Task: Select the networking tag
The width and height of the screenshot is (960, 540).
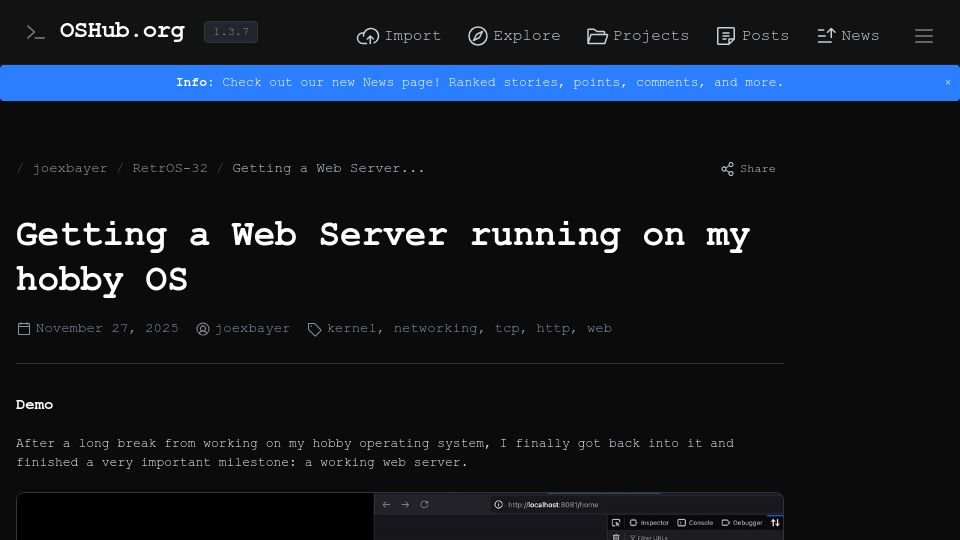Action: (x=435, y=329)
